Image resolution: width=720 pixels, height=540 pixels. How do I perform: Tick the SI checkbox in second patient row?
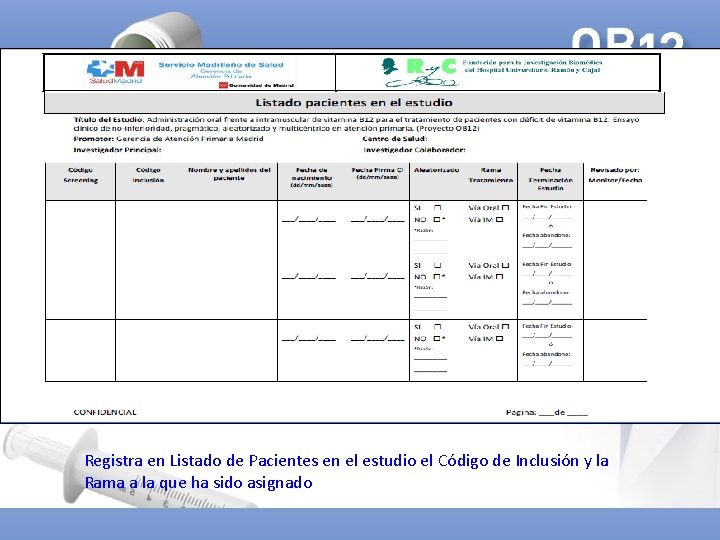tap(438, 265)
